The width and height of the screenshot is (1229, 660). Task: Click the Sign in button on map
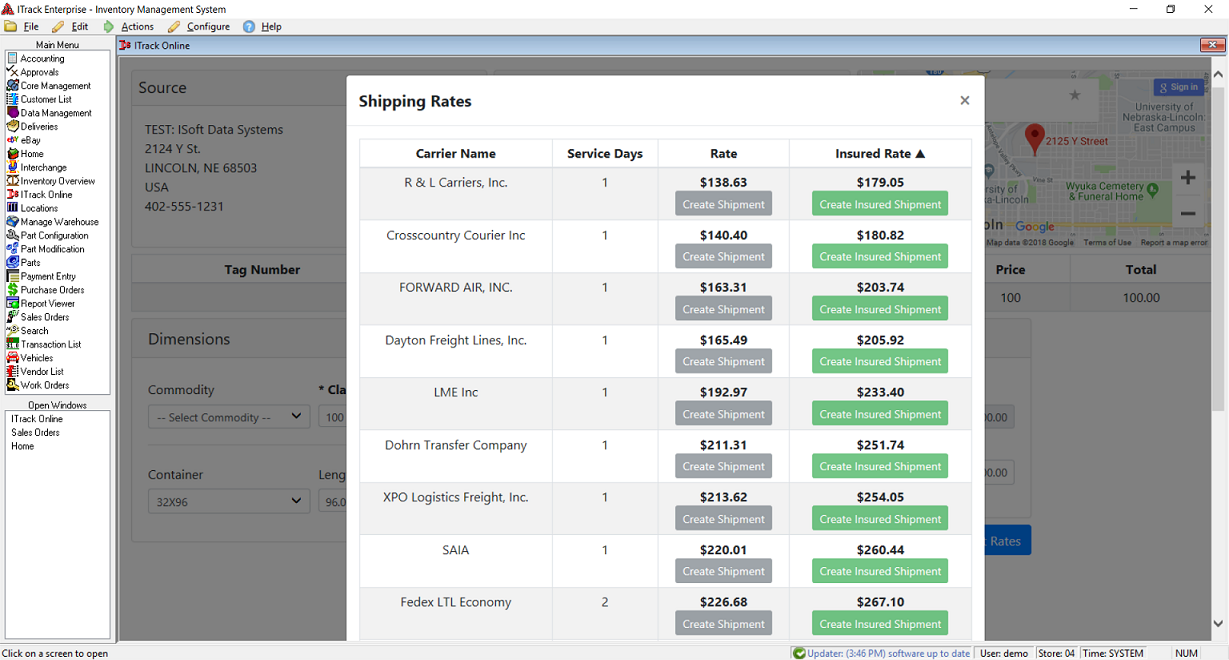[x=1178, y=87]
